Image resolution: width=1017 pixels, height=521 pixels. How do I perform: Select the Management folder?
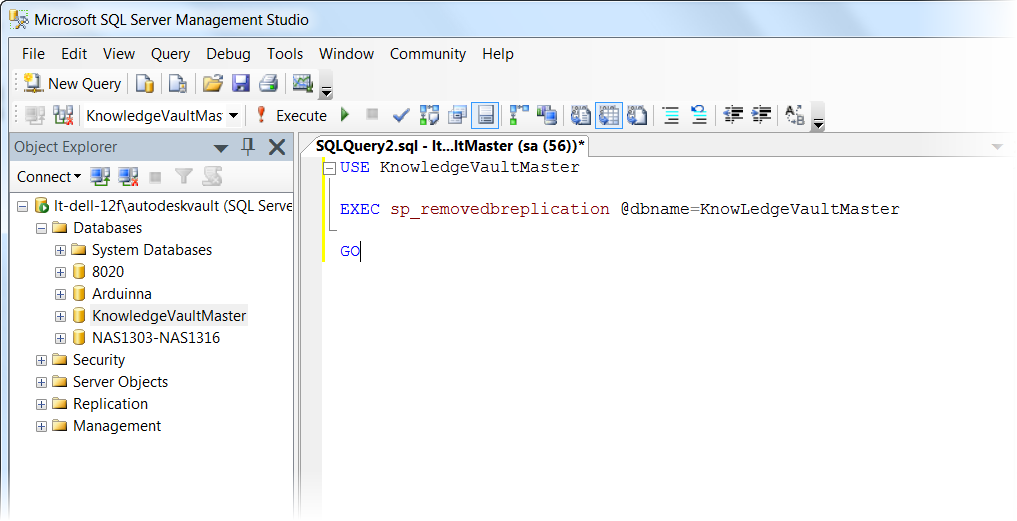coord(117,426)
